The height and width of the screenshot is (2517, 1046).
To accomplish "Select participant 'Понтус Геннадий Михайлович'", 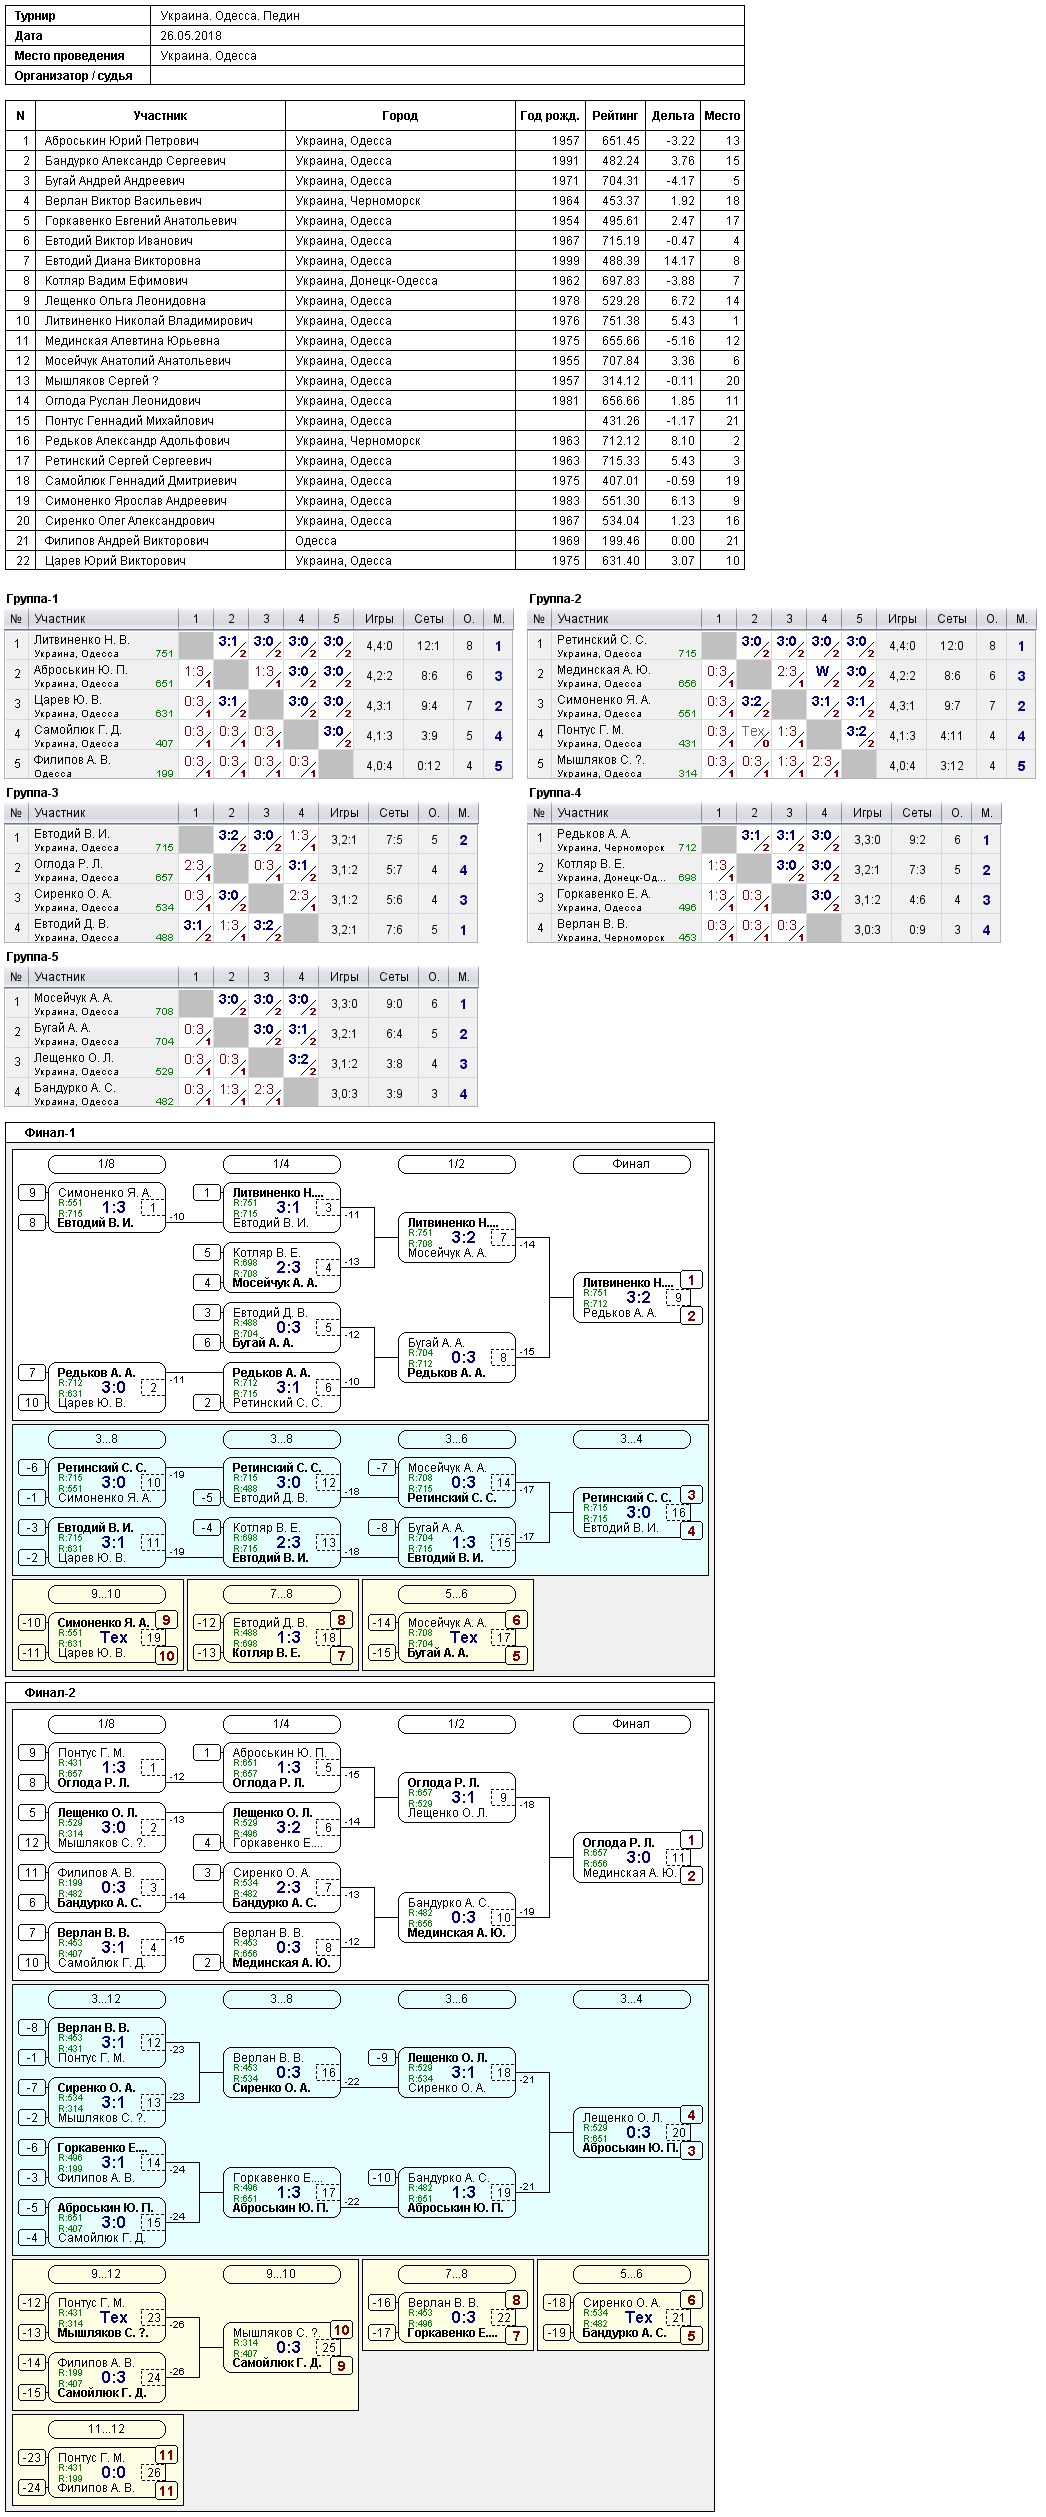I will (129, 421).
